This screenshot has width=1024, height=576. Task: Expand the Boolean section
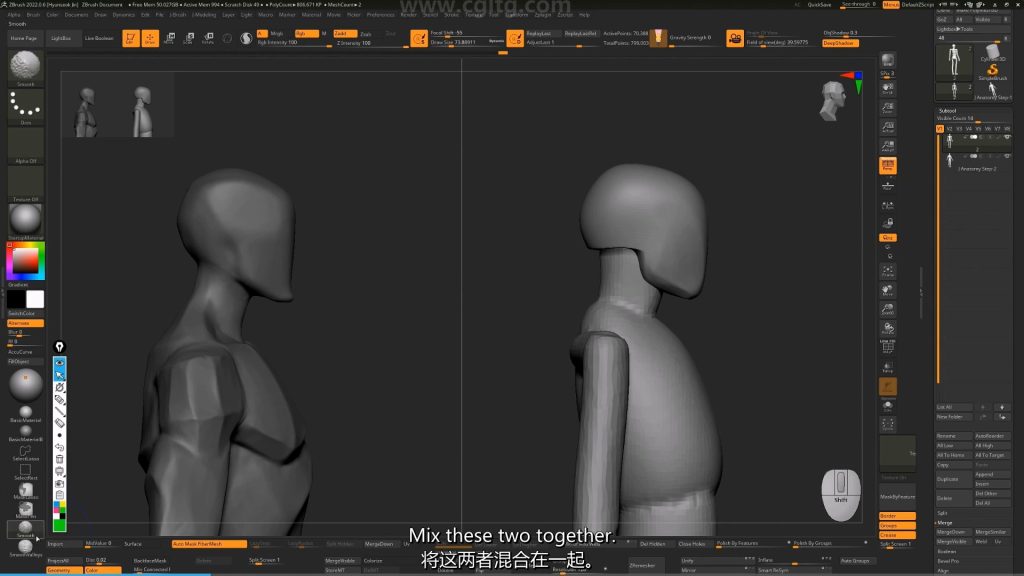pos(946,552)
